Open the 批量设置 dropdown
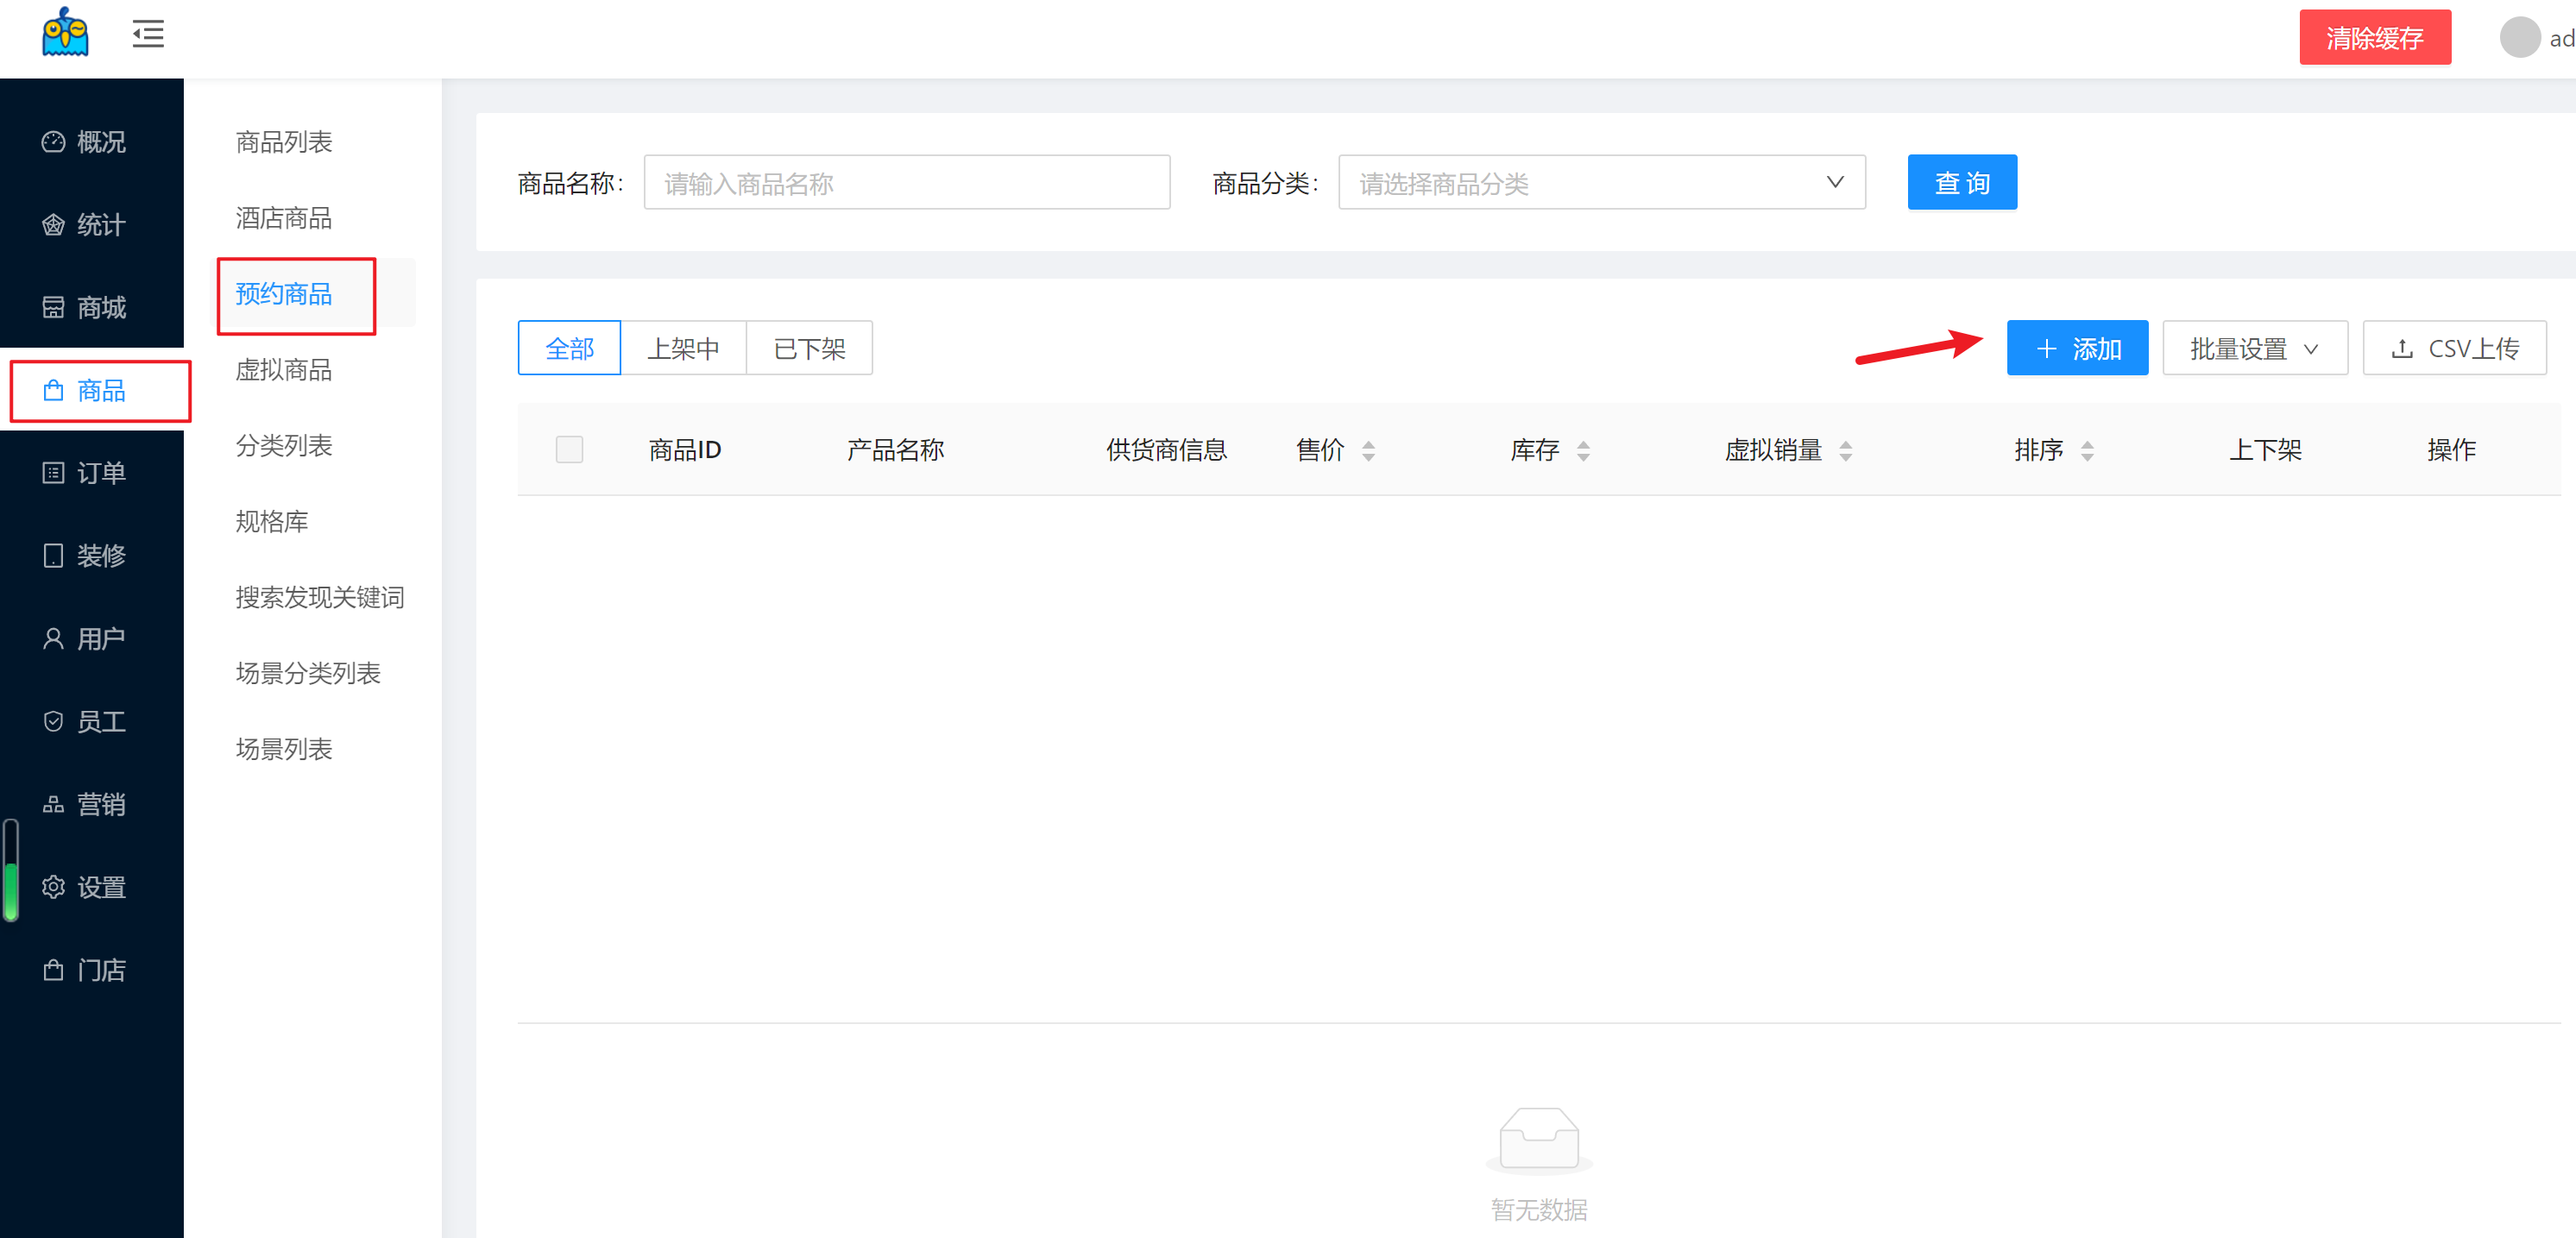Screen dimensions: 2576x1238 tap(2254, 349)
